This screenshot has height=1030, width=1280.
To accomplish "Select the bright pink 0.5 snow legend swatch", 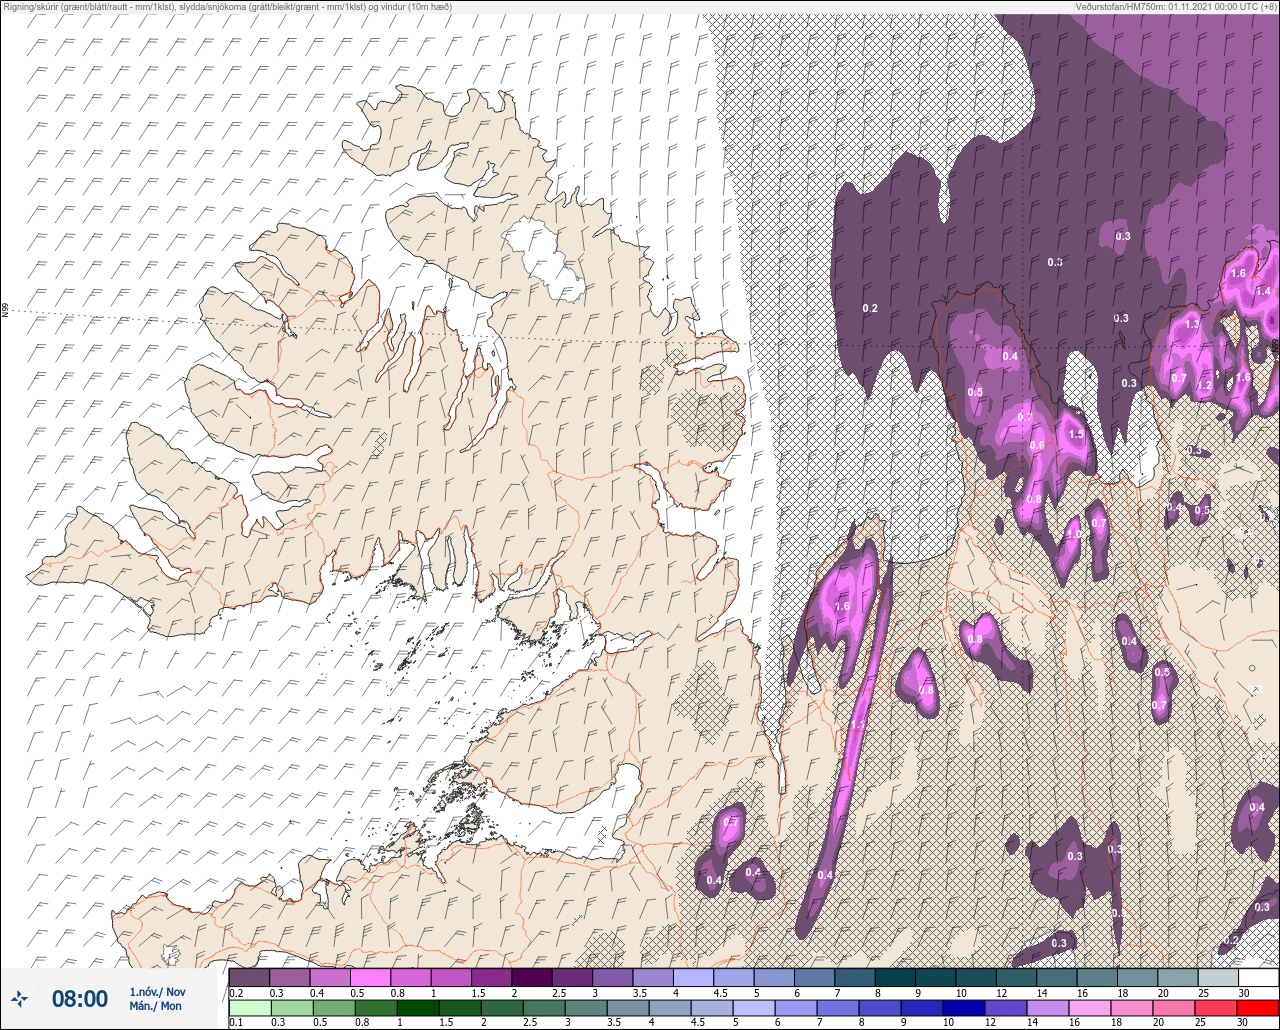I will 370,977.
